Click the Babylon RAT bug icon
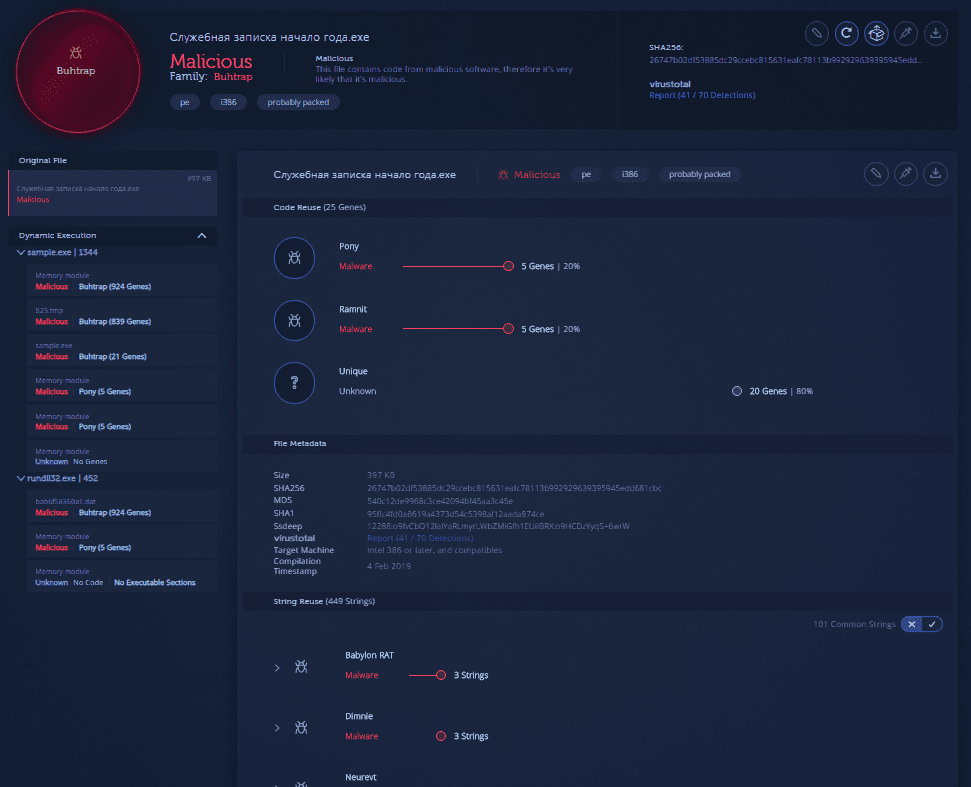This screenshot has height=787, width=971. [301, 666]
